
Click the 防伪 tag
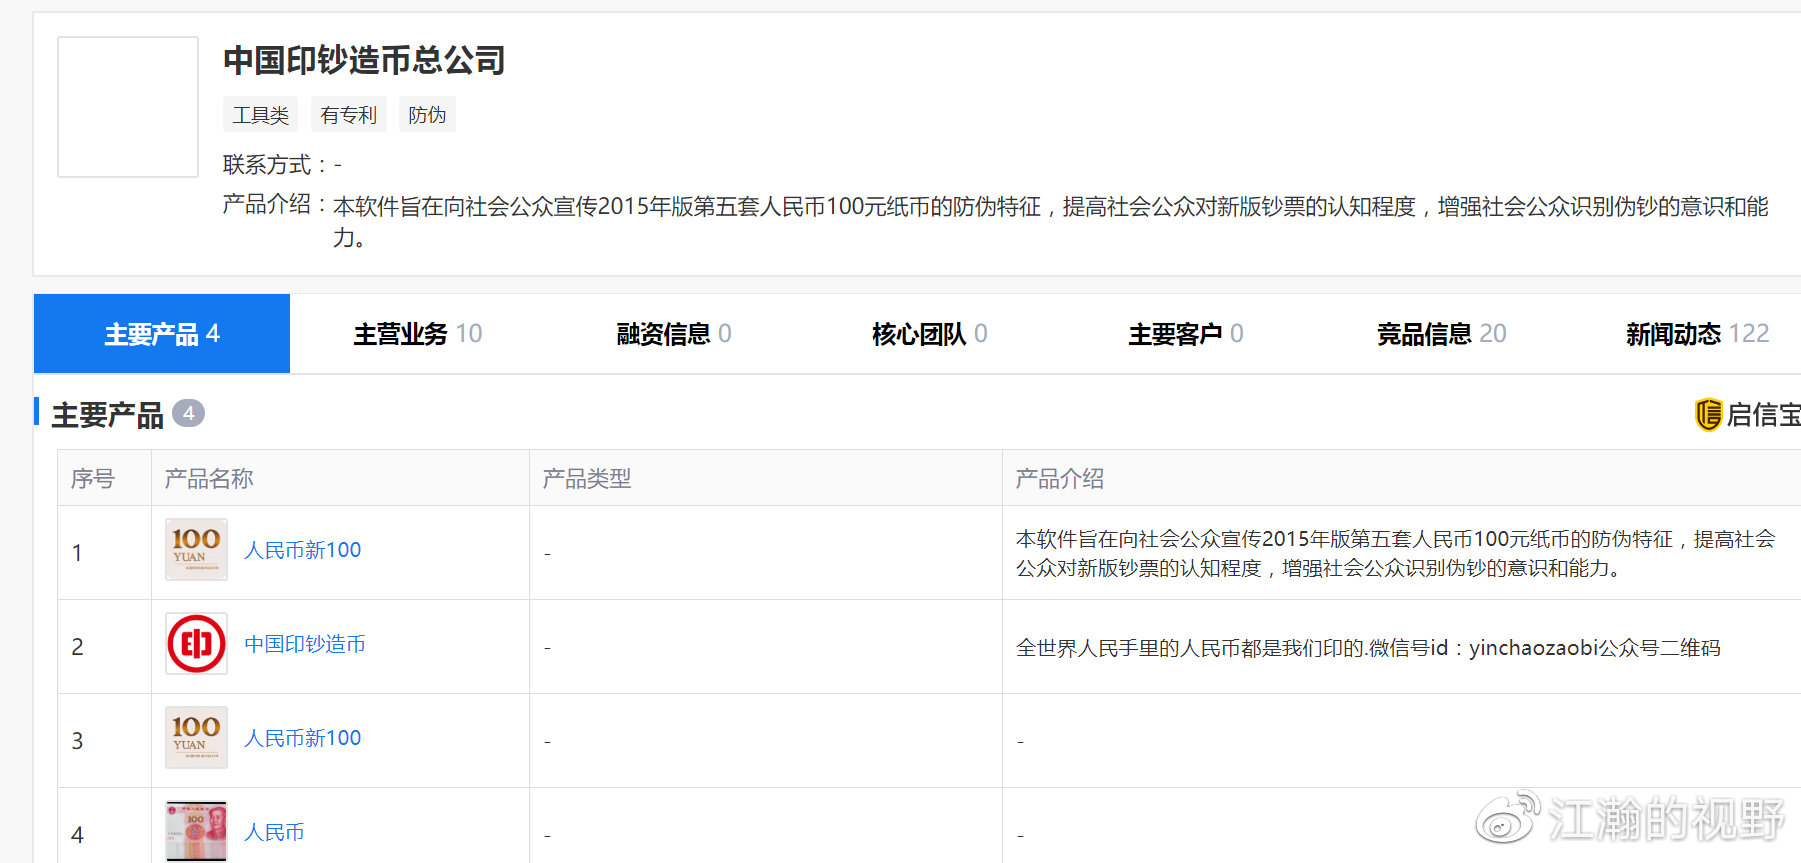pyautogui.click(x=427, y=115)
